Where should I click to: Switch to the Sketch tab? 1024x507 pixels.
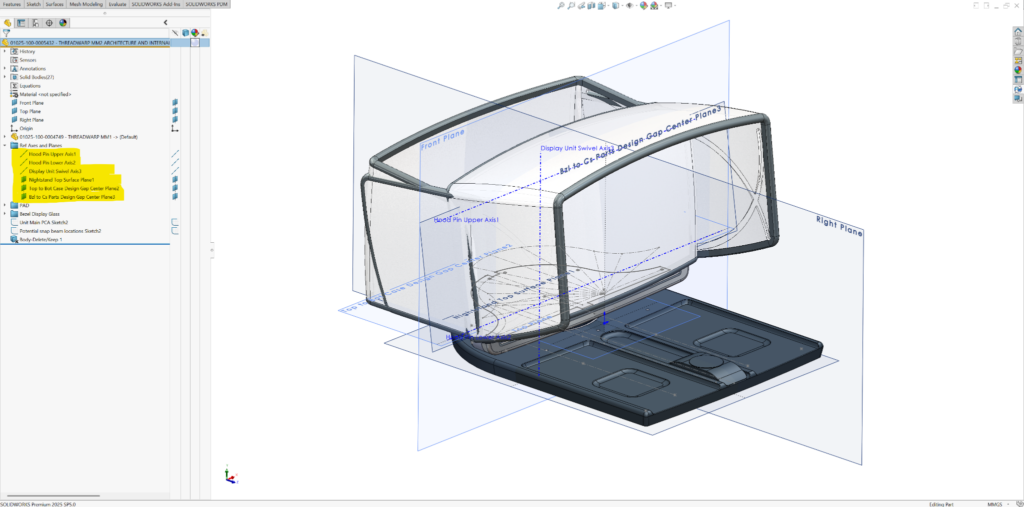pos(33,4)
